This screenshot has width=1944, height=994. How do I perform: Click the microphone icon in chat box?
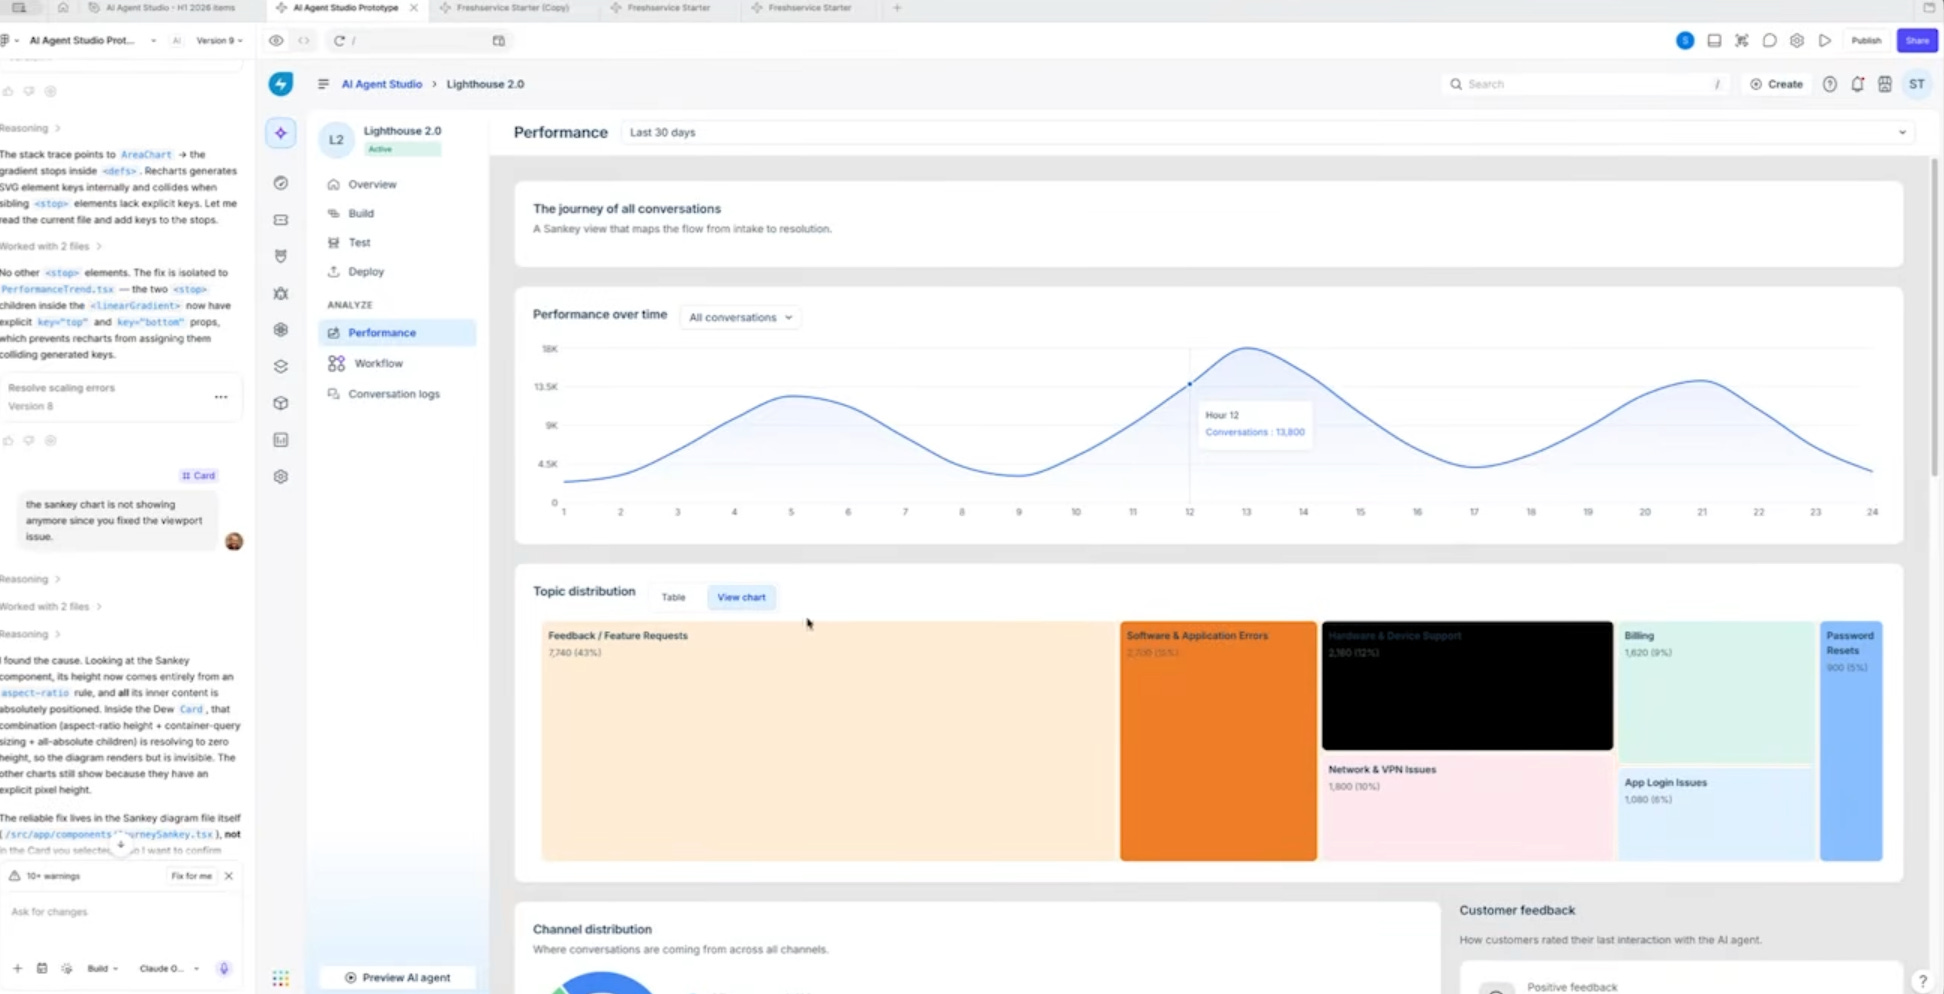(x=224, y=968)
